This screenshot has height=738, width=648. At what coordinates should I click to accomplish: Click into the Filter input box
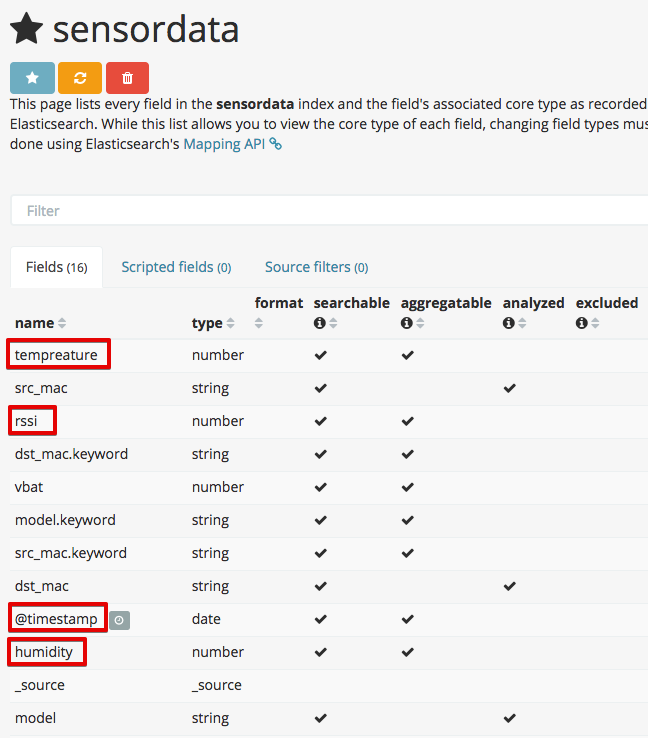pyautogui.click(x=329, y=210)
